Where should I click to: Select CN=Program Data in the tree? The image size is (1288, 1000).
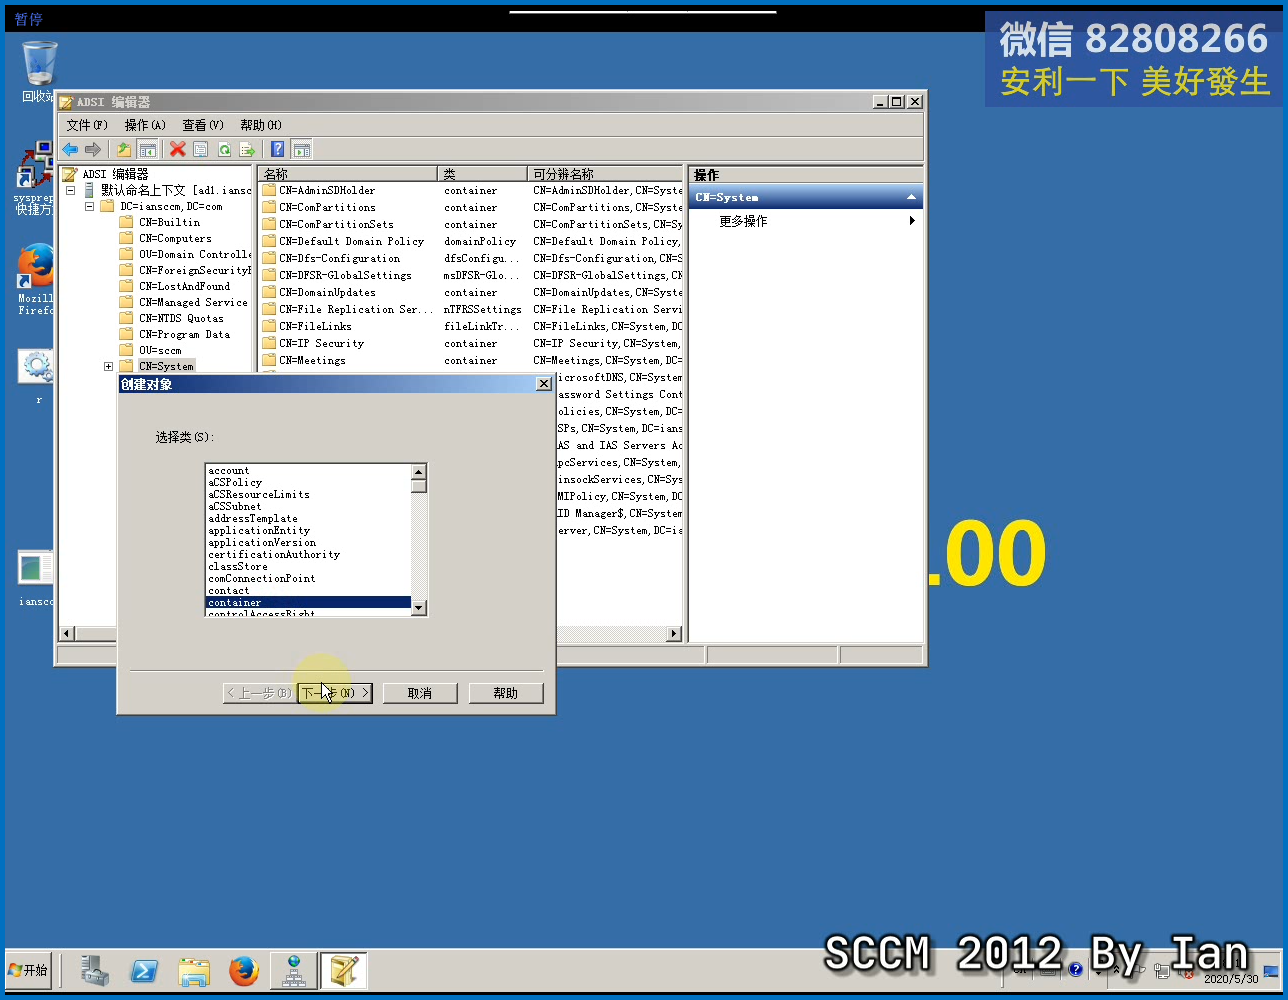184,334
